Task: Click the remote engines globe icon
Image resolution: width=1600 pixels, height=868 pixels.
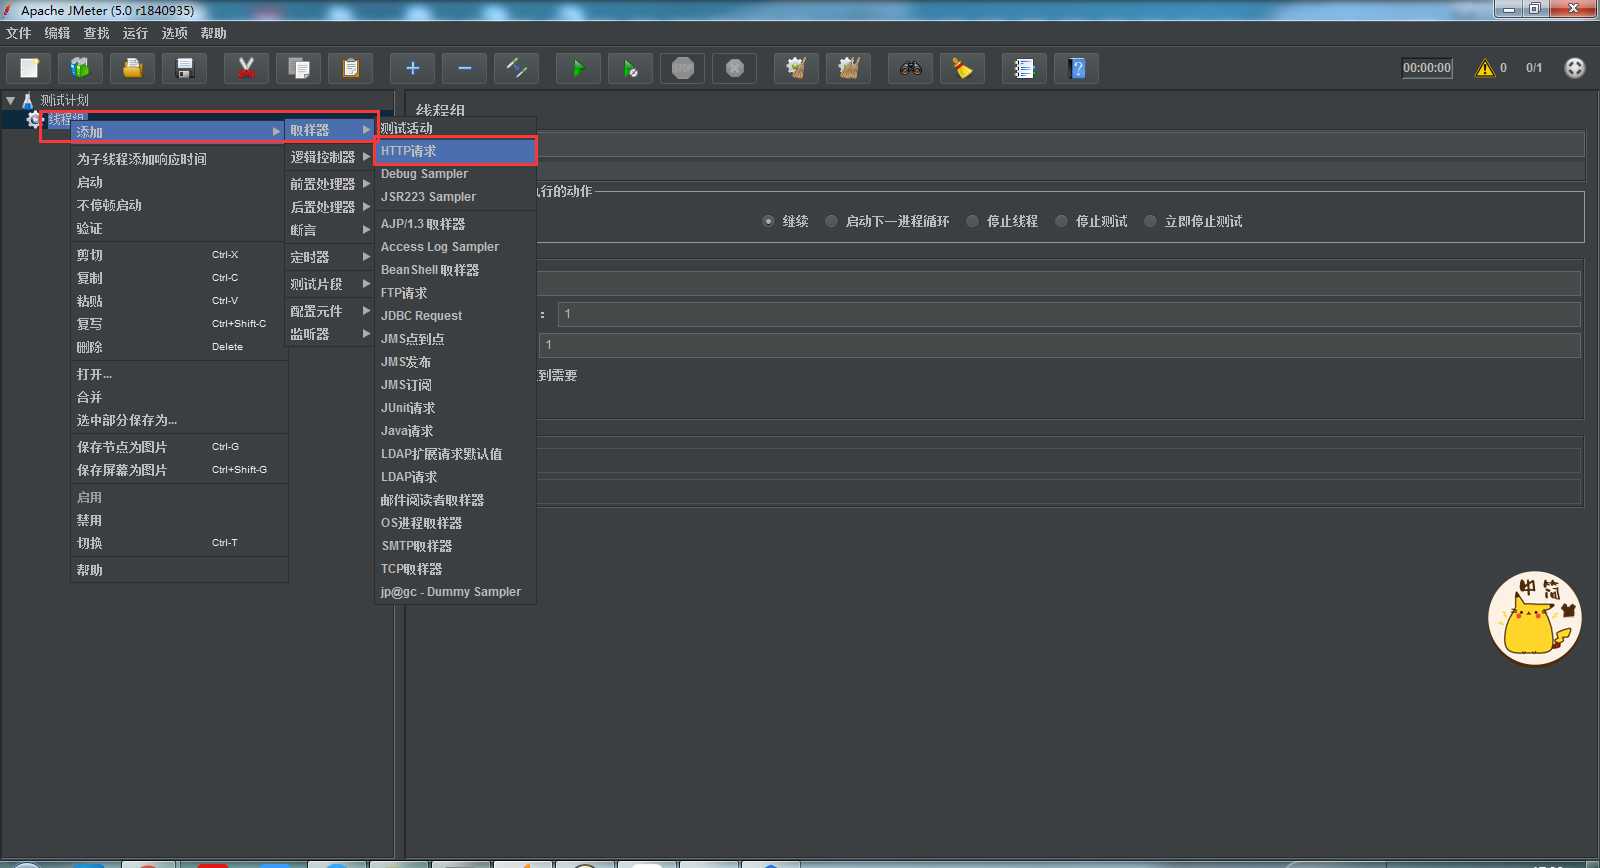Action: coord(1575,68)
